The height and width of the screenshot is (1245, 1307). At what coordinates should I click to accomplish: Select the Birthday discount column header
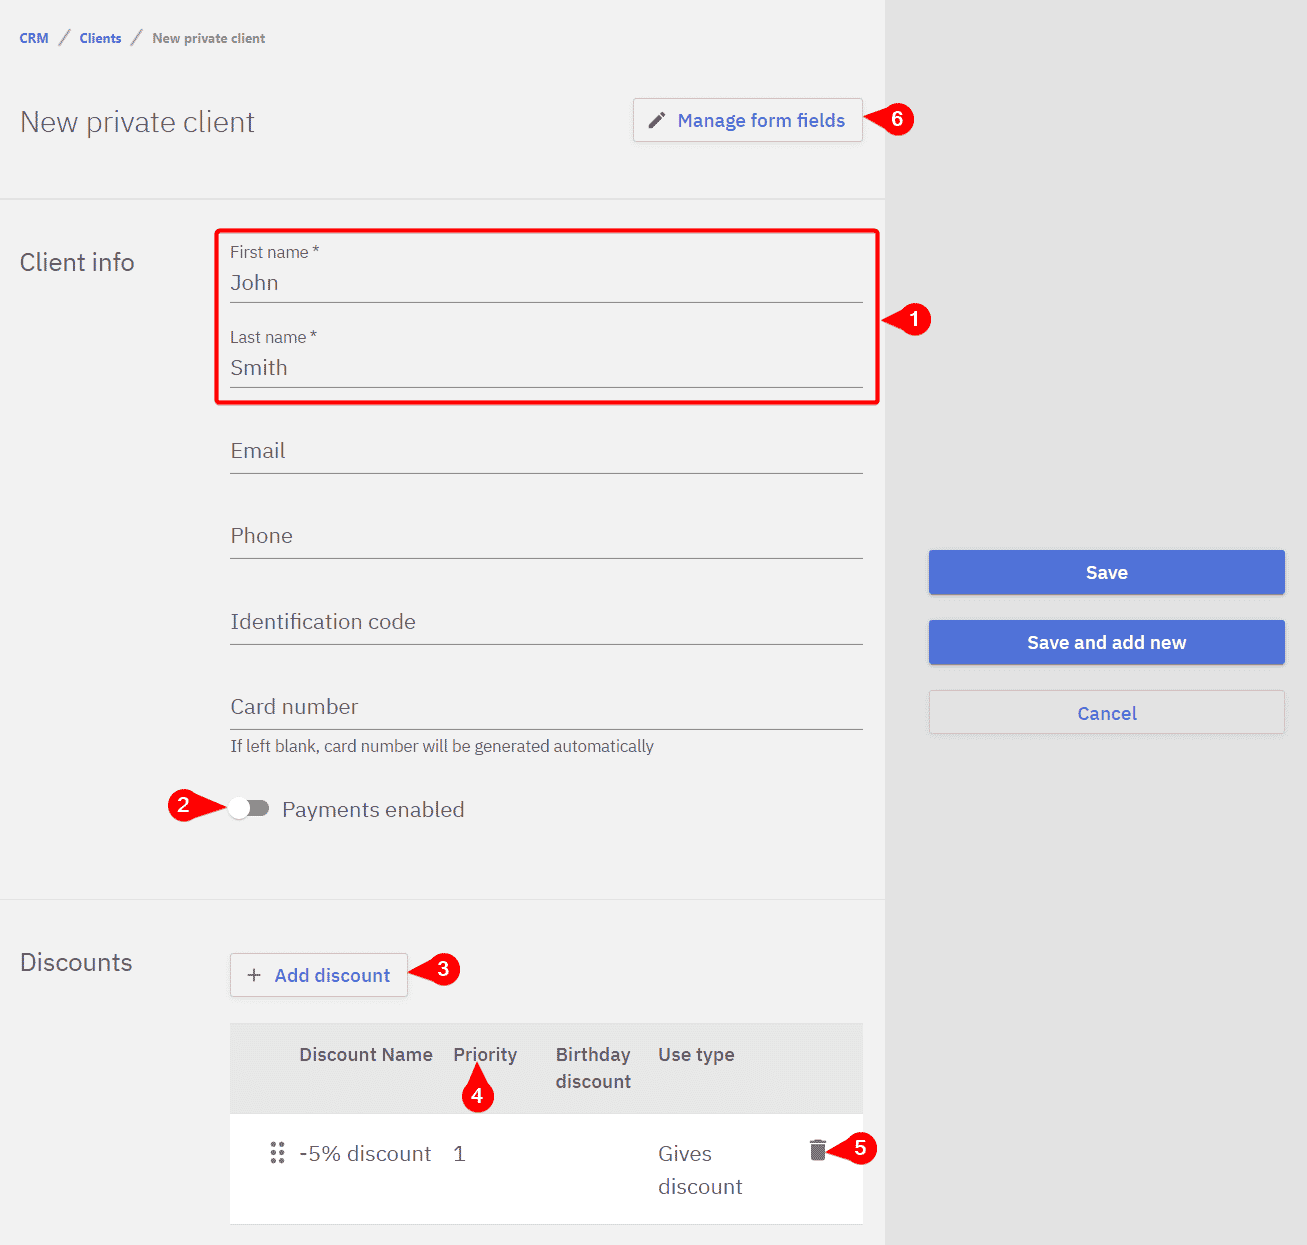coord(593,1068)
